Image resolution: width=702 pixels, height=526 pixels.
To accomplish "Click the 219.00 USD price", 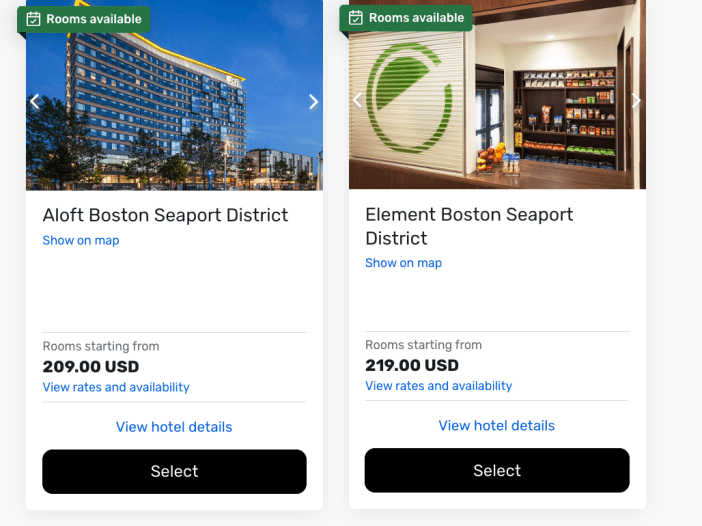I will pos(412,365).
